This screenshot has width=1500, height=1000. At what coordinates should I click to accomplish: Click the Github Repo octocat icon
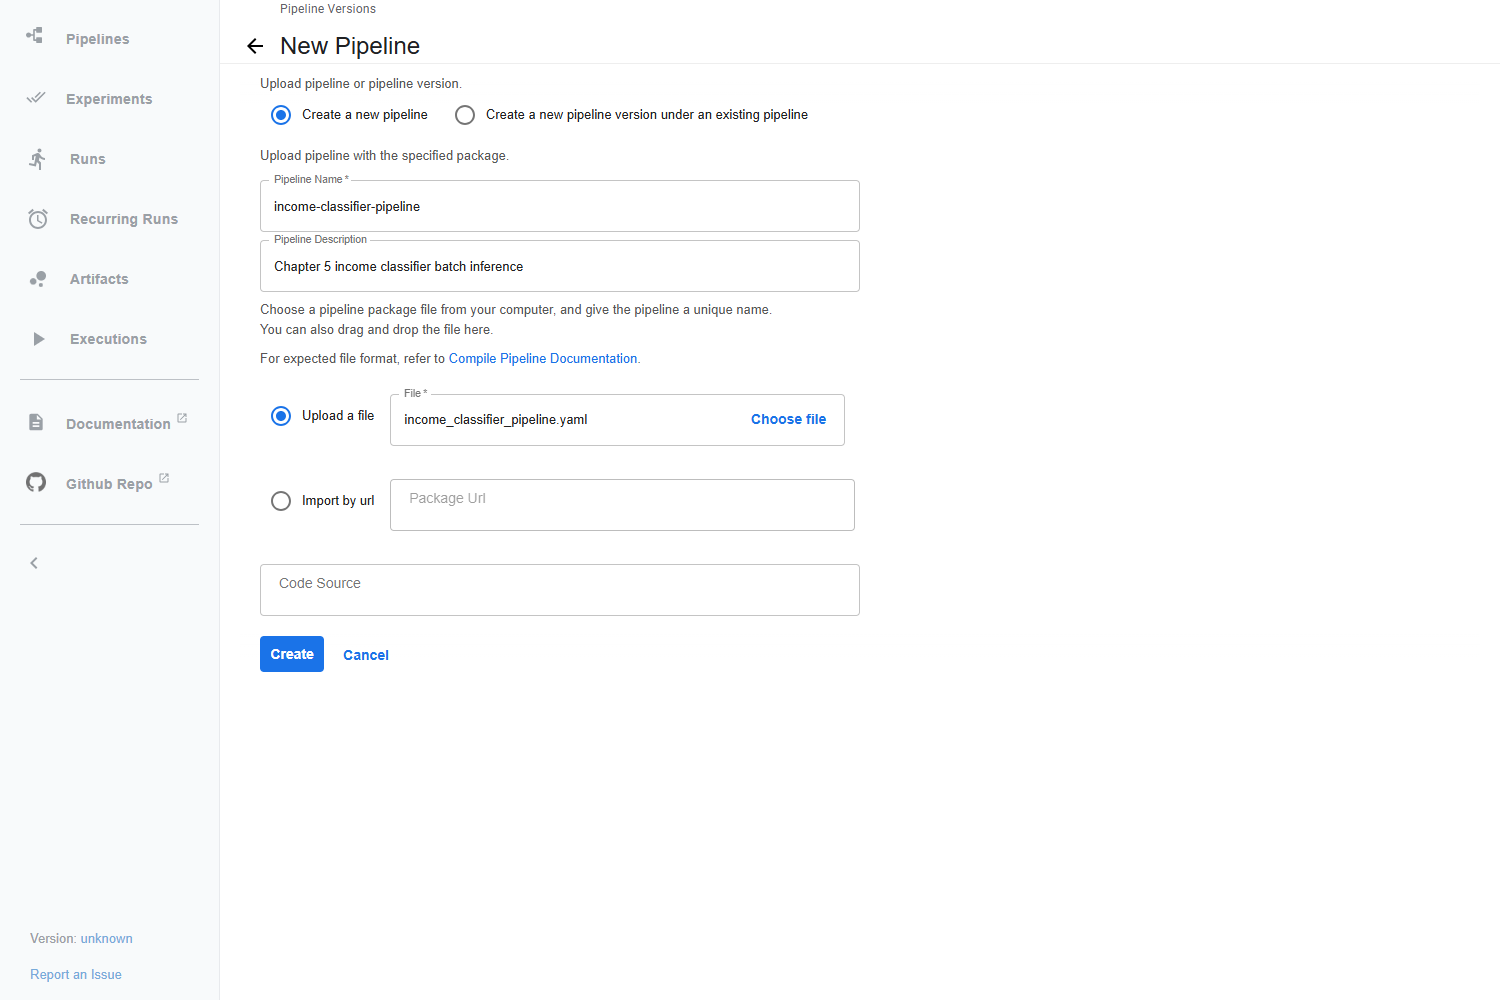click(x=36, y=482)
